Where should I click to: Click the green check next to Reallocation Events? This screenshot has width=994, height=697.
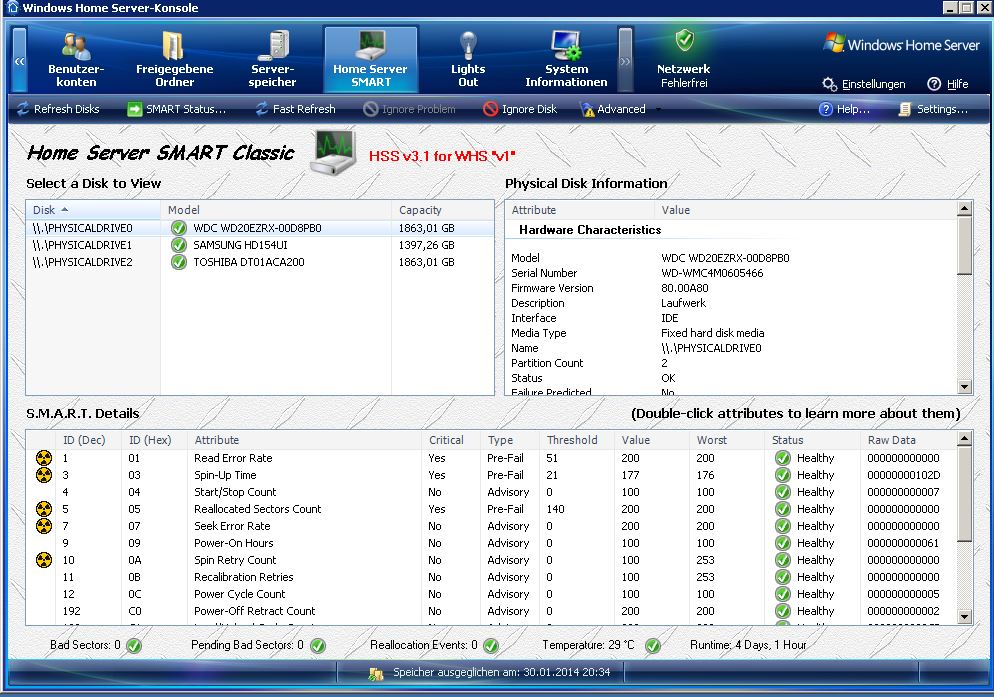(x=491, y=646)
